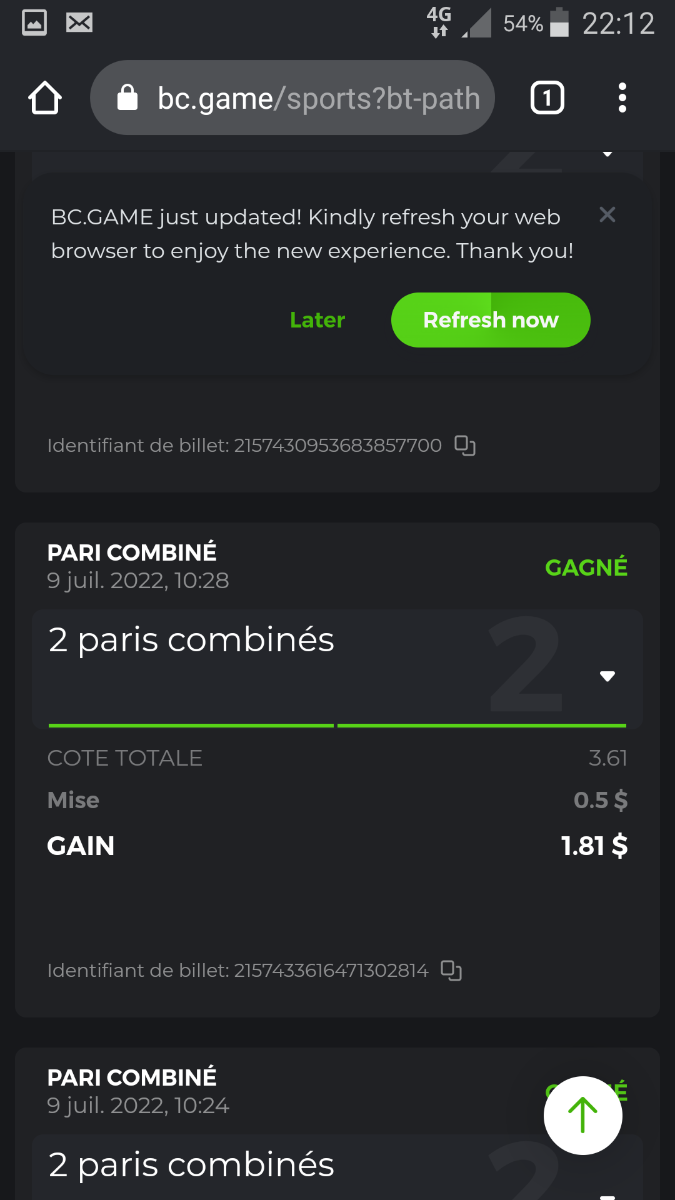Tap the green scroll-to-top arrow
Screen dimensions: 675x1200
pos(583,1116)
